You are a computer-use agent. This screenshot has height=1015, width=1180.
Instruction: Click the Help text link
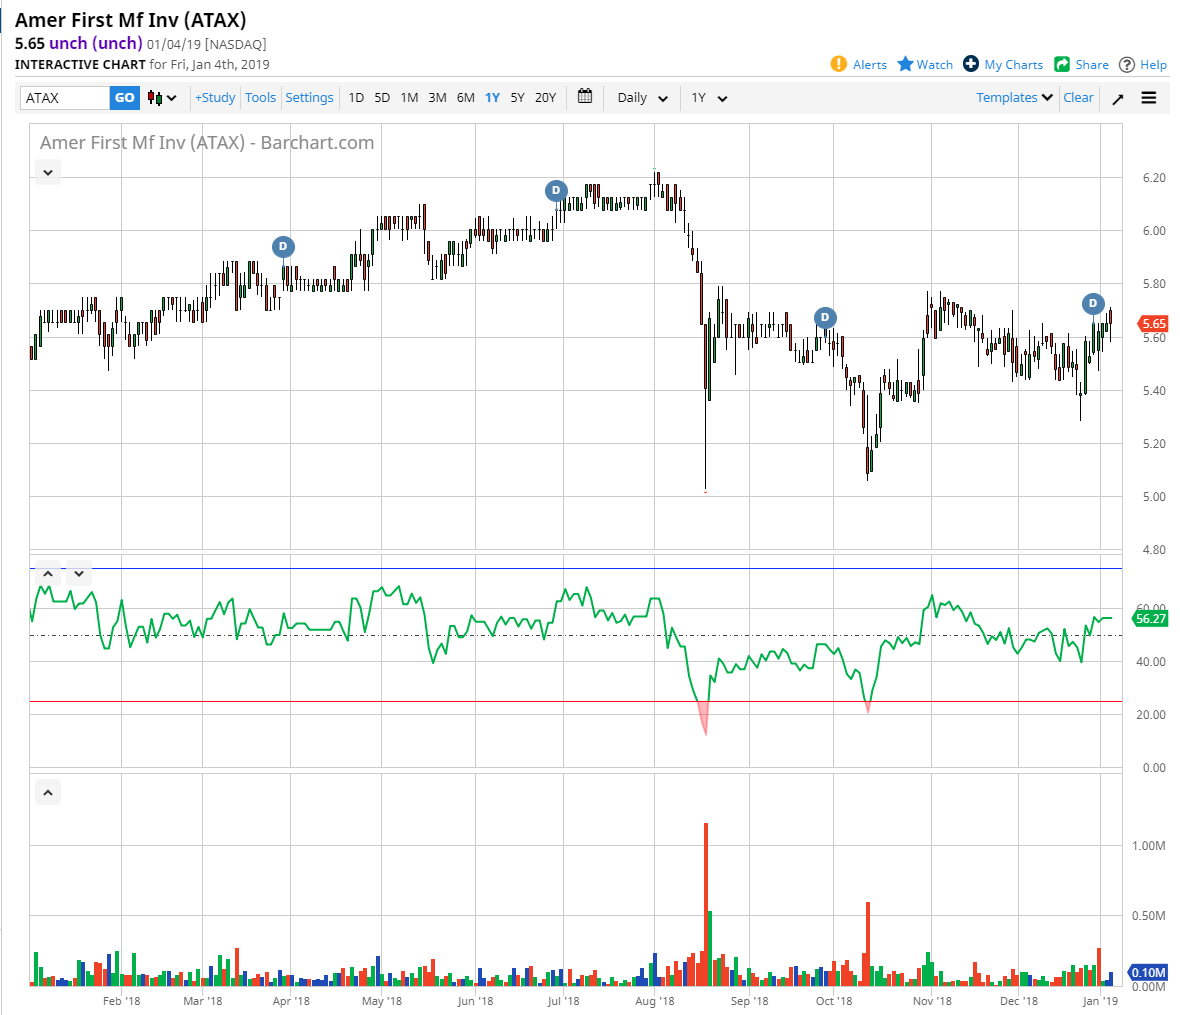pyautogui.click(x=1153, y=65)
